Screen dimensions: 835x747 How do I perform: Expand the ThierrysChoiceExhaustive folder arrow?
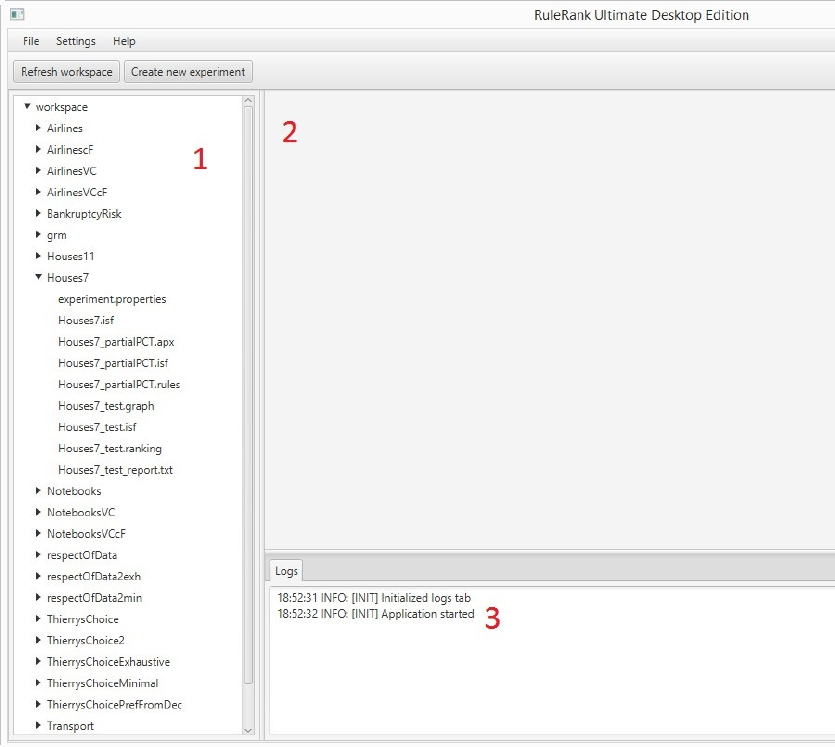[x=38, y=661]
